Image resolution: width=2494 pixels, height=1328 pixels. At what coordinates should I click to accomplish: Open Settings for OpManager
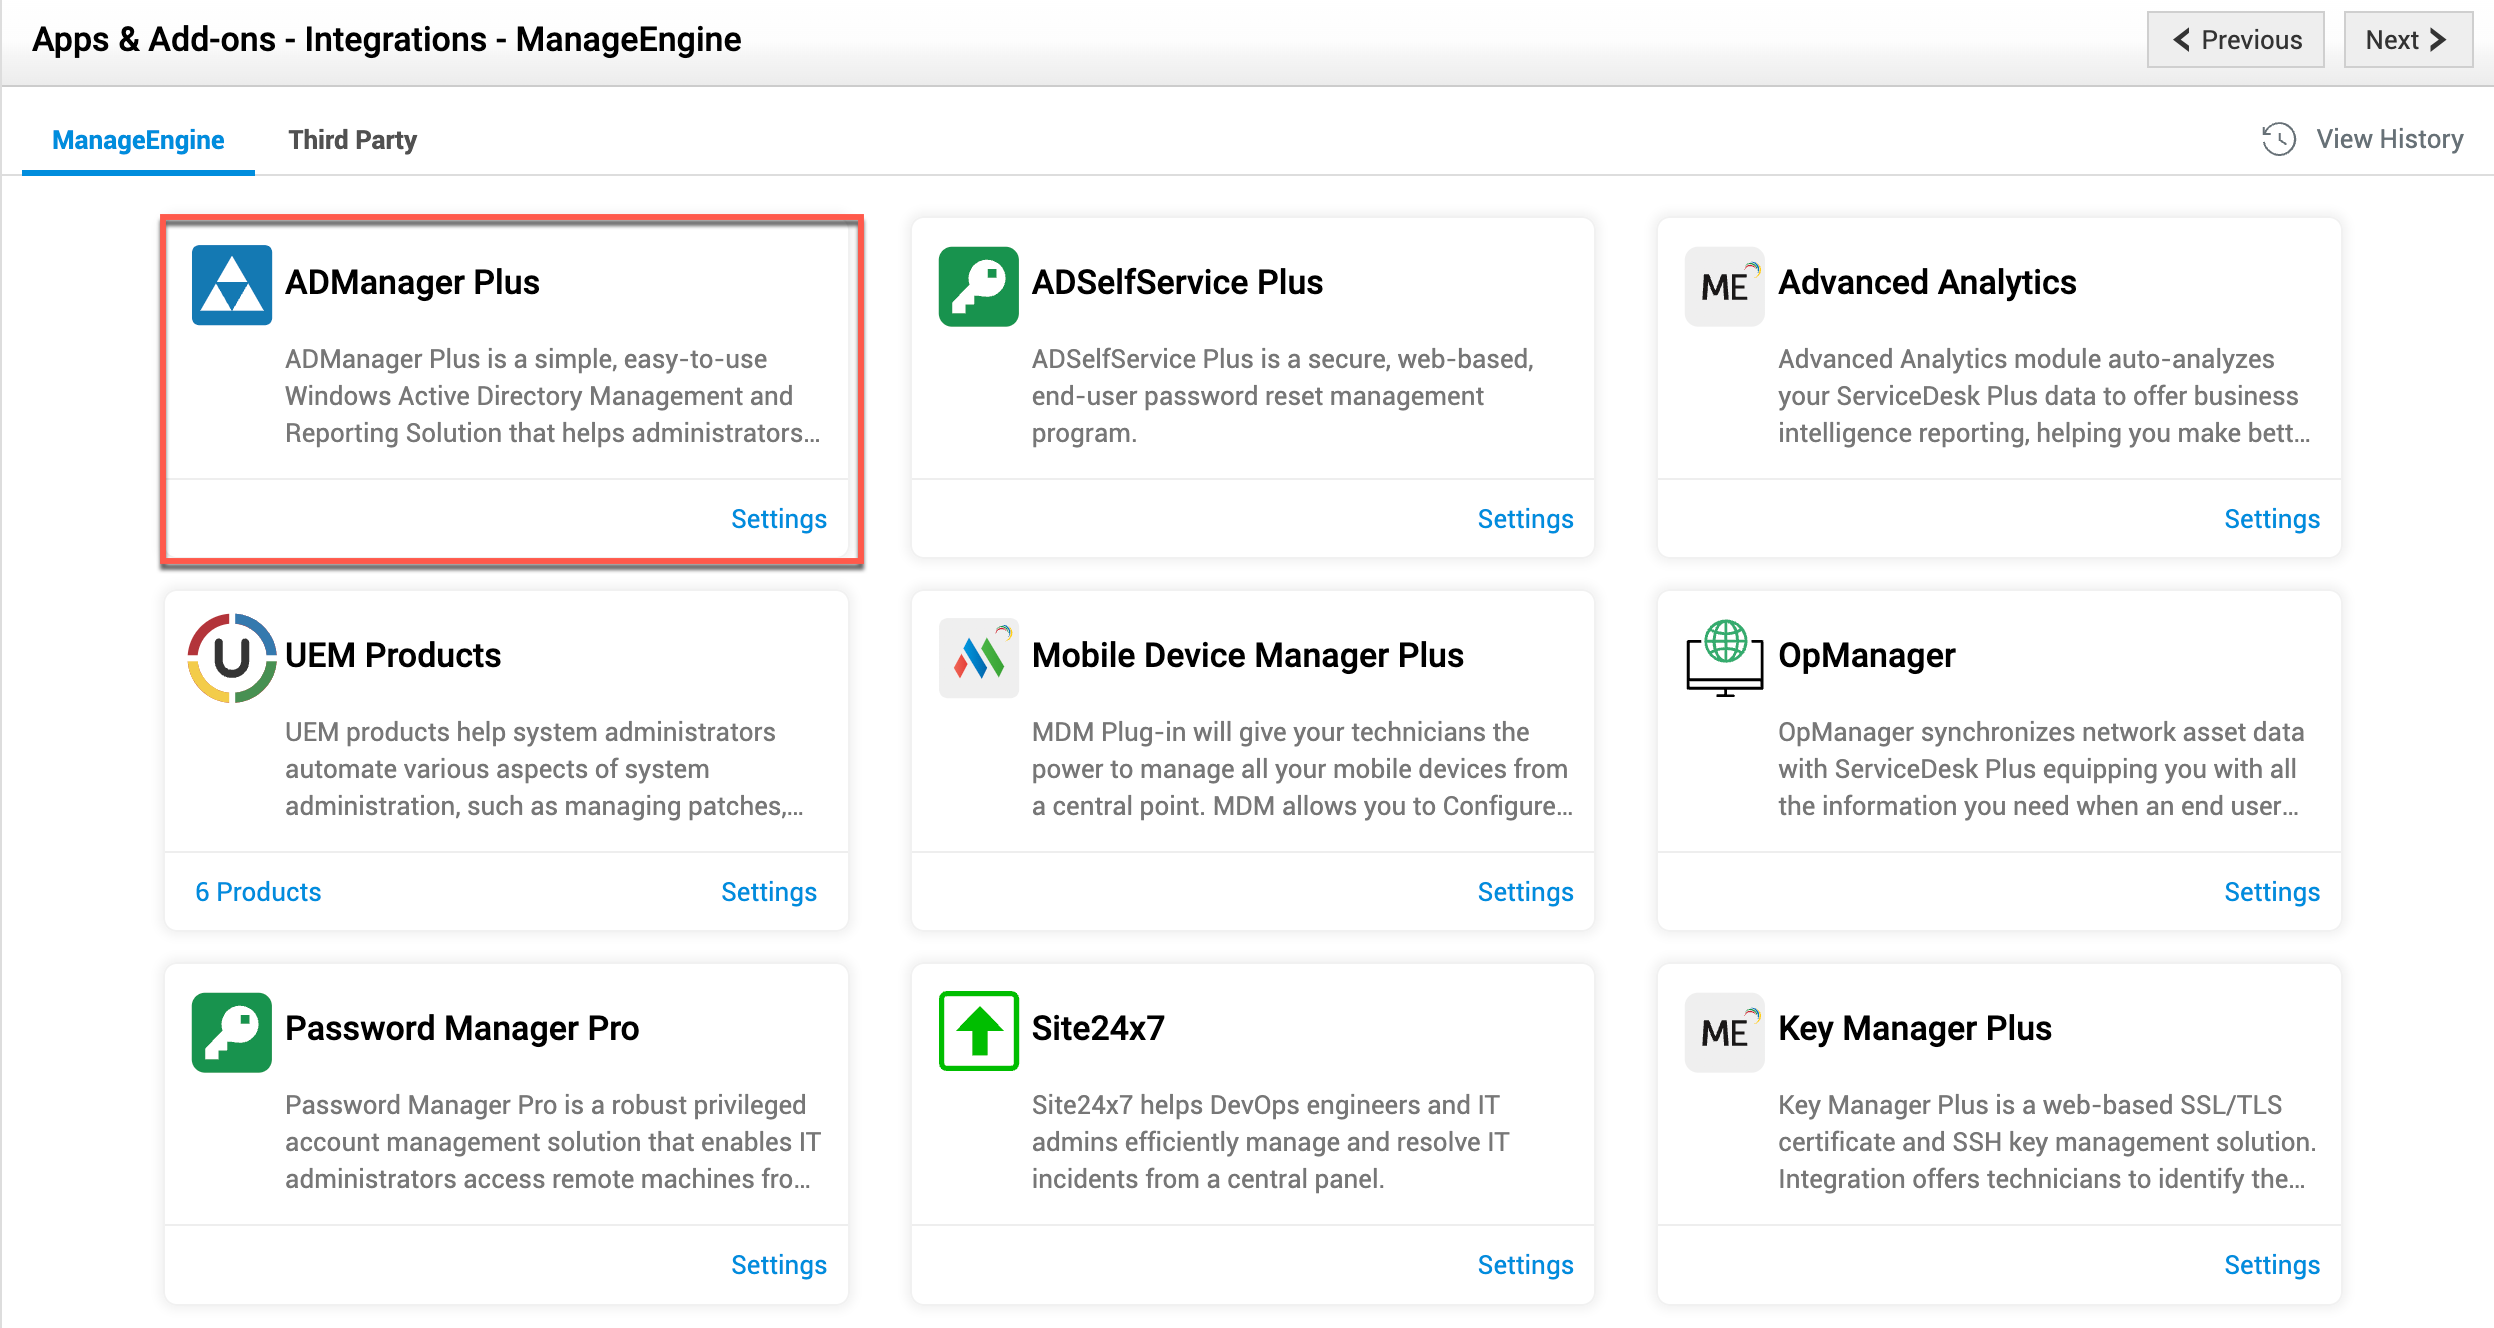(2271, 892)
